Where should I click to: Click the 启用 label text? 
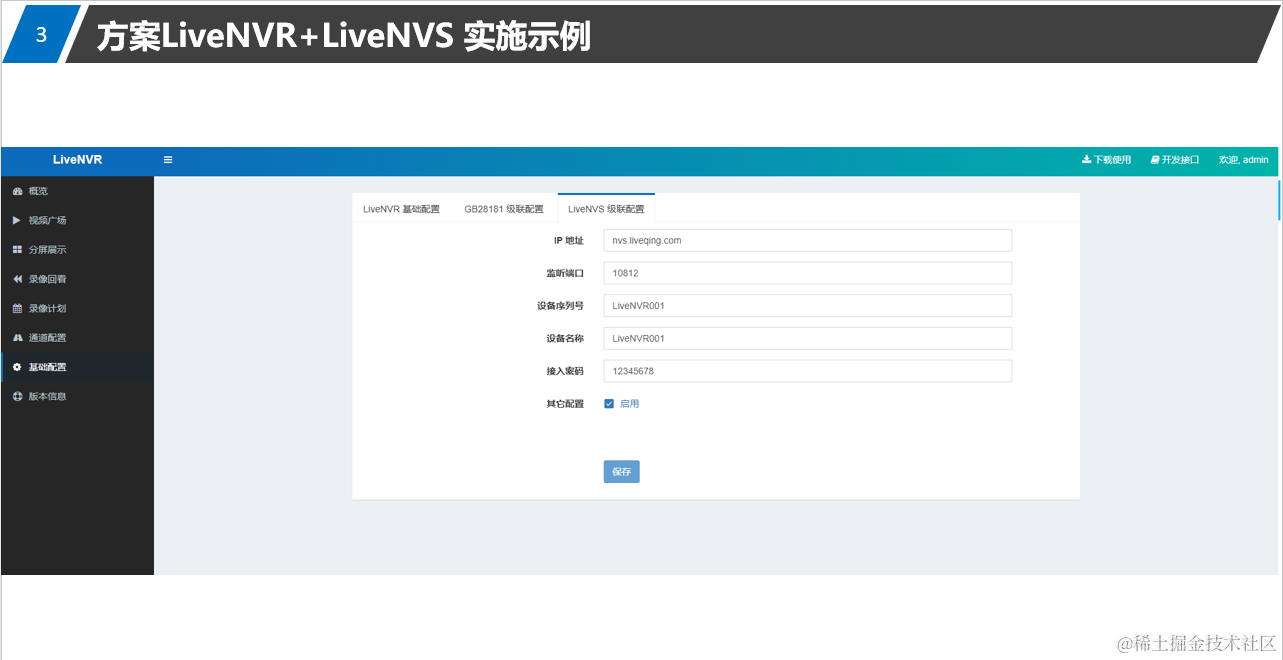(x=629, y=404)
